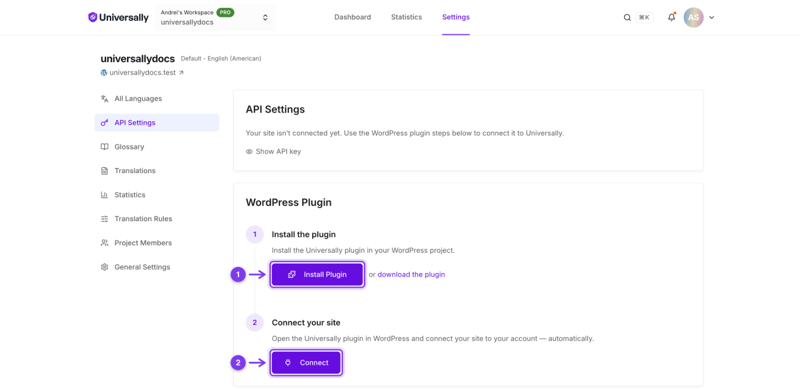800x389 pixels.
Task: Go to the Dashboard tab
Action: tap(353, 17)
